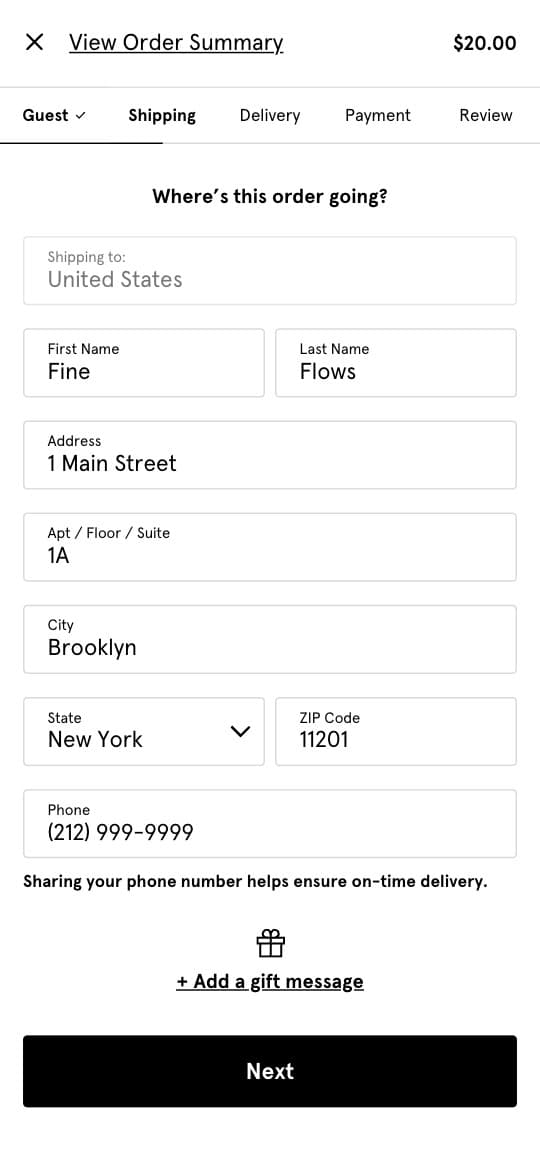Close checkout with the X icon
The width and height of the screenshot is (540, 1170).
34,43
